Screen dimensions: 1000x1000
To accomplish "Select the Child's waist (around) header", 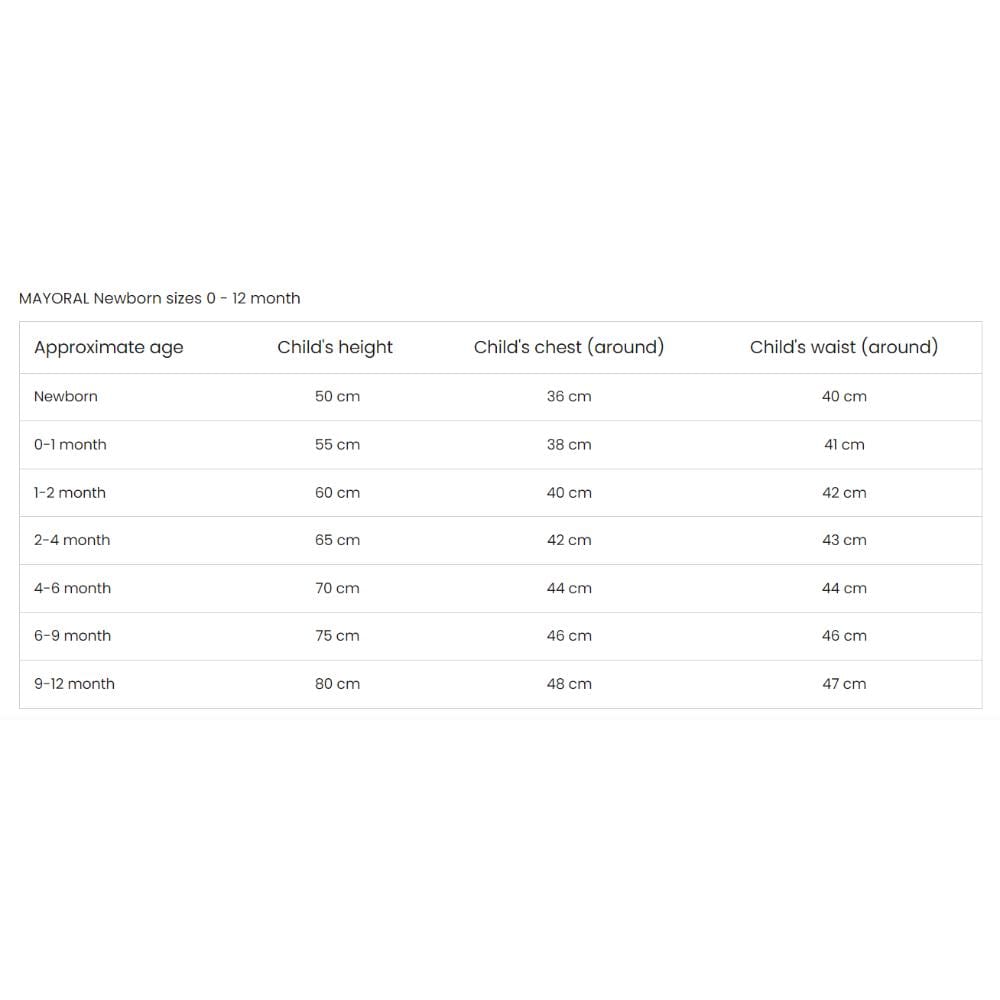I will click(x=844, y=348).
